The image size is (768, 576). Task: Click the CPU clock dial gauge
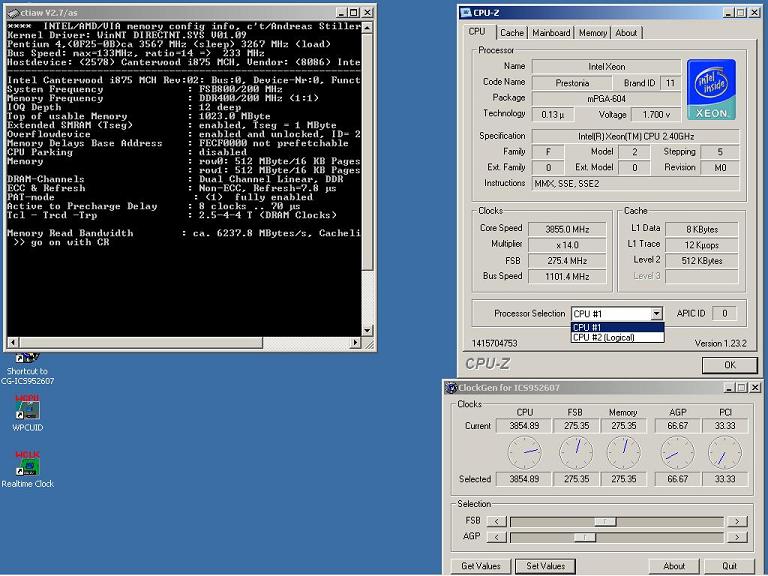pos(525,453)
